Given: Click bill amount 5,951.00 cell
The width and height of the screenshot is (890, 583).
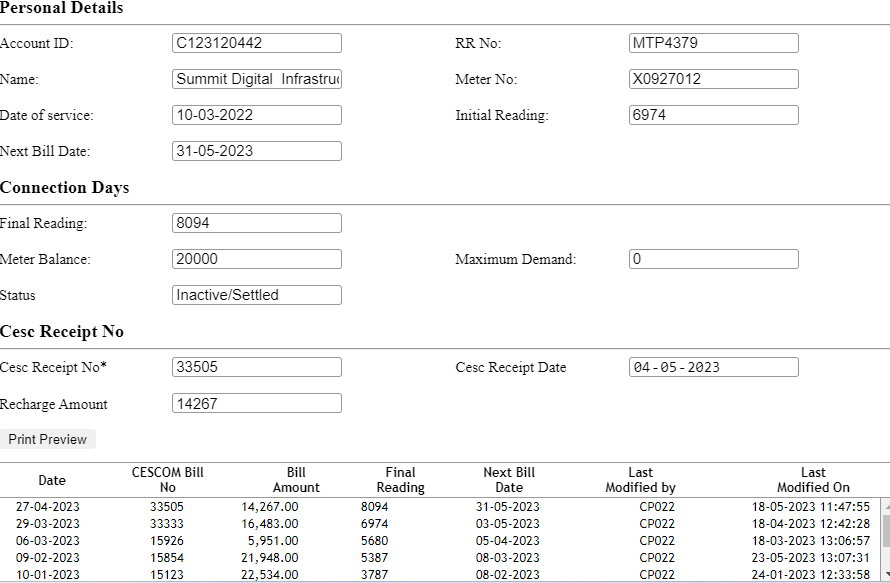Looking at the screenshot, I should pyautogui.click(x=273, y=541).
